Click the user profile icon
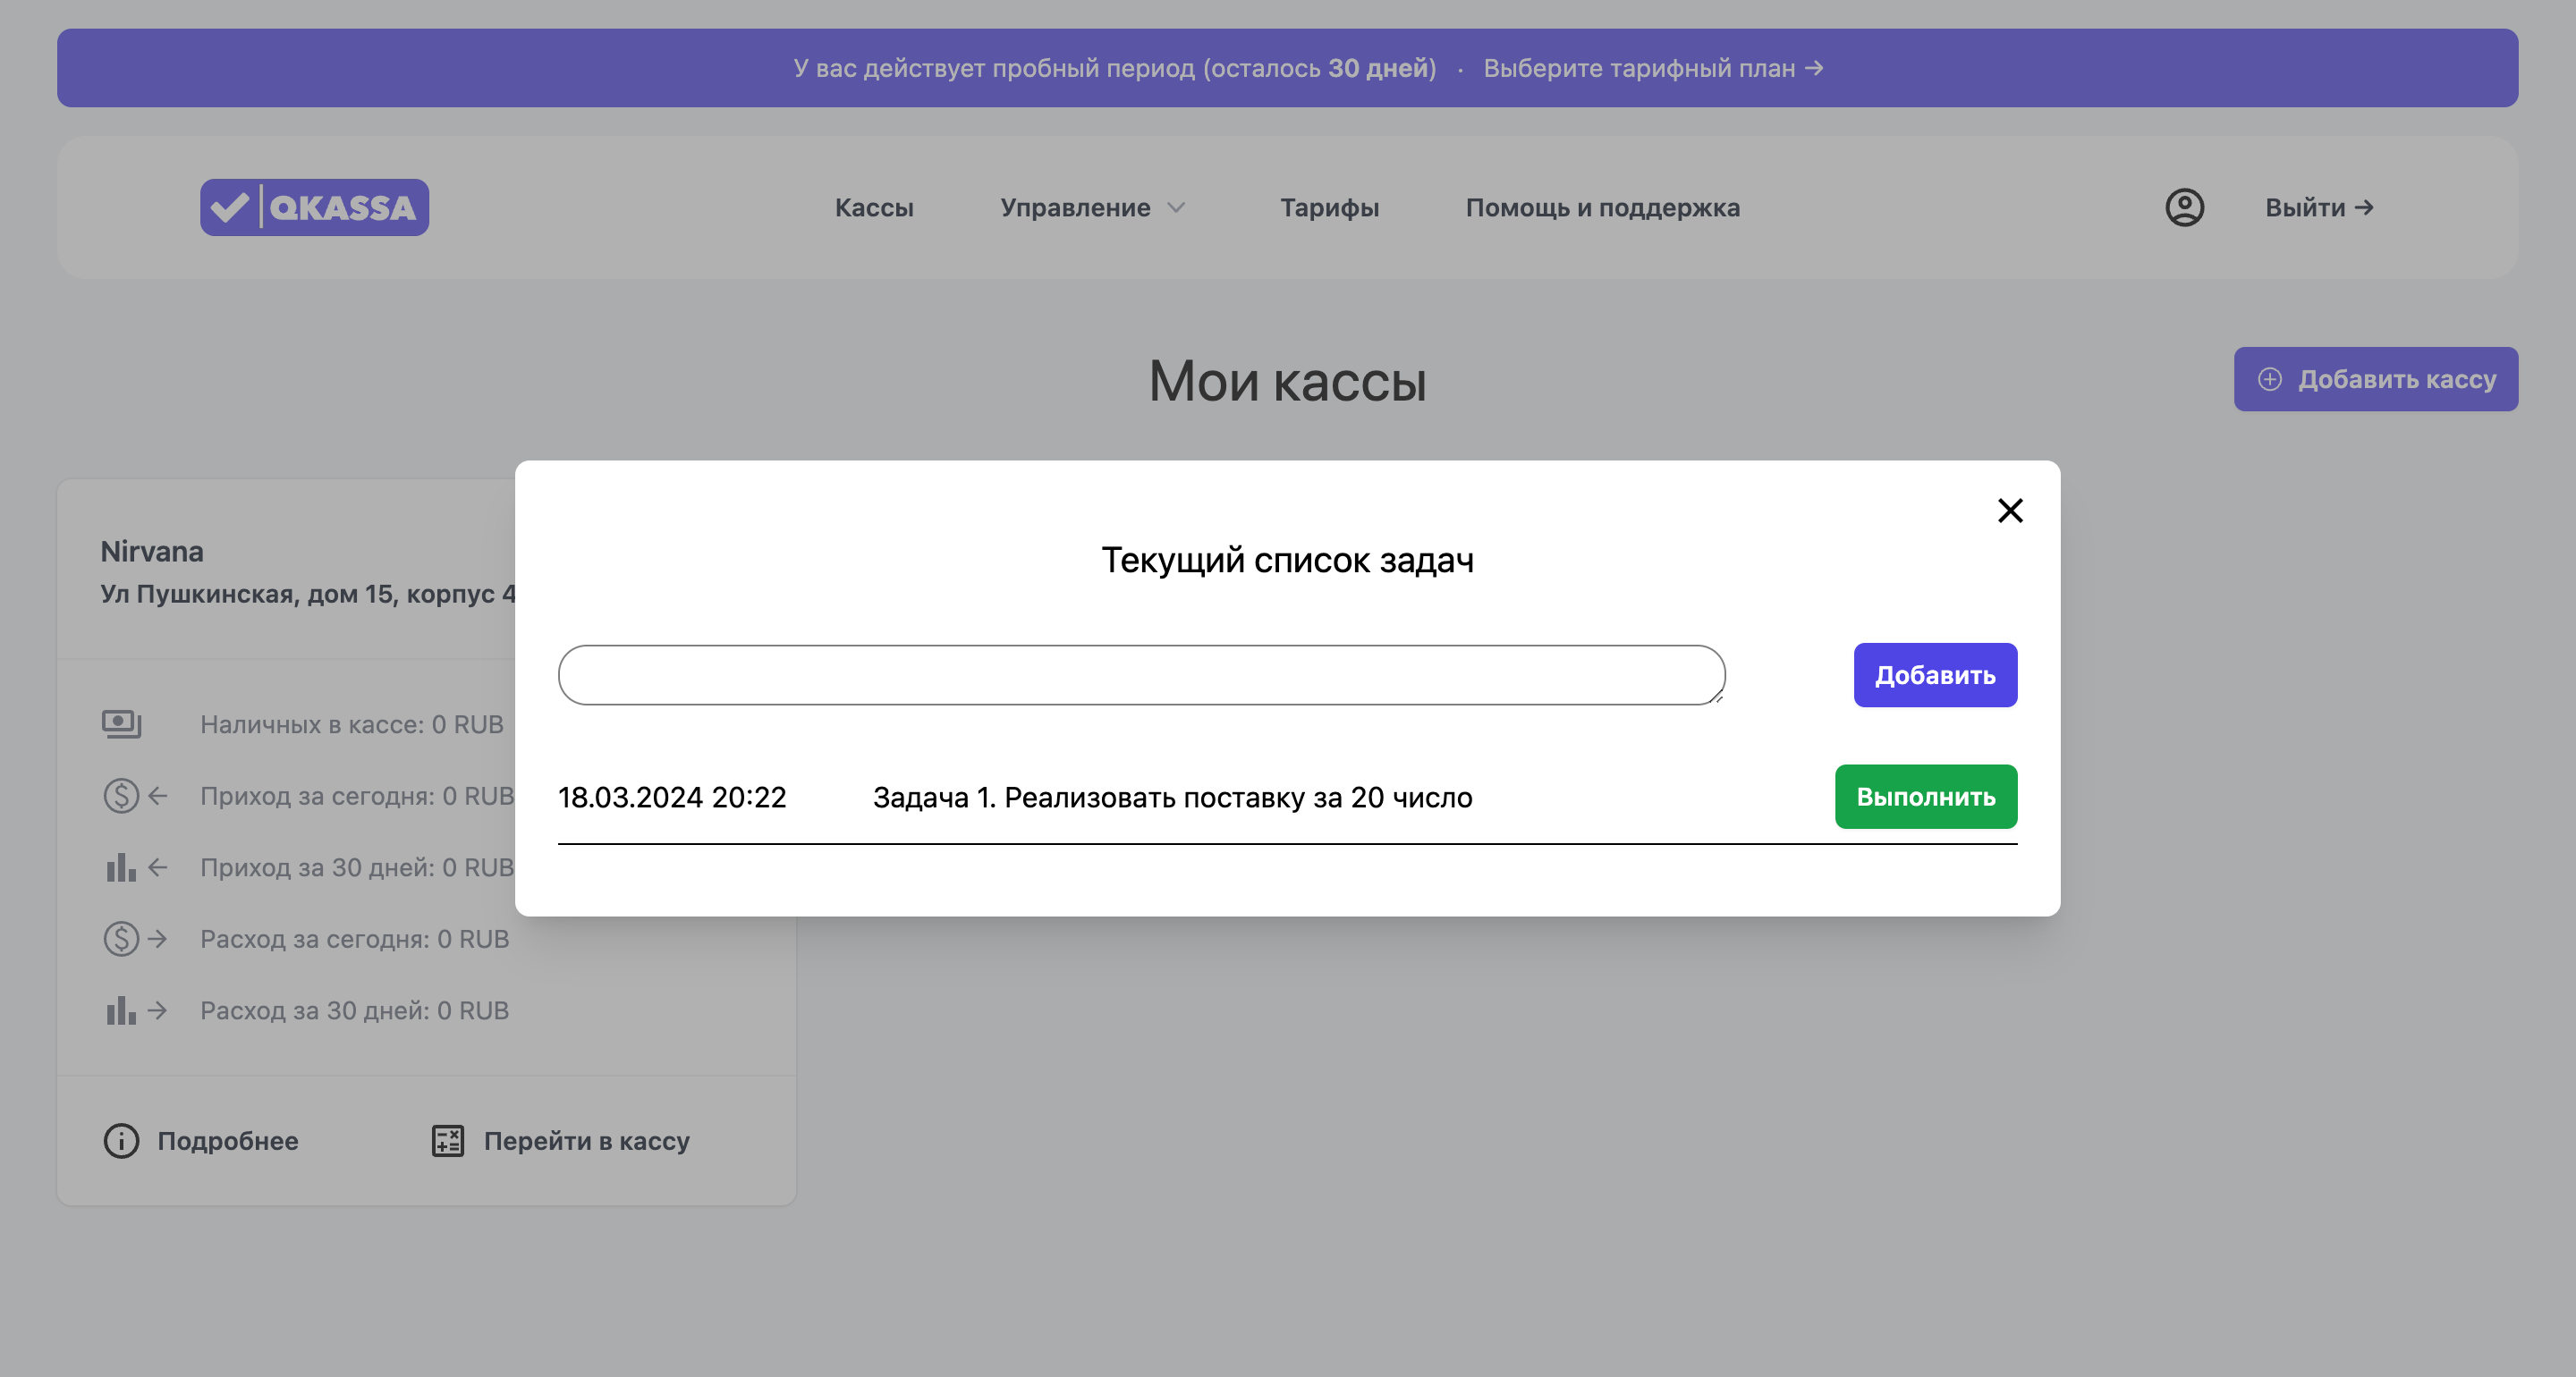This screenshot has width=2576, height=1377. [2184, 207]
